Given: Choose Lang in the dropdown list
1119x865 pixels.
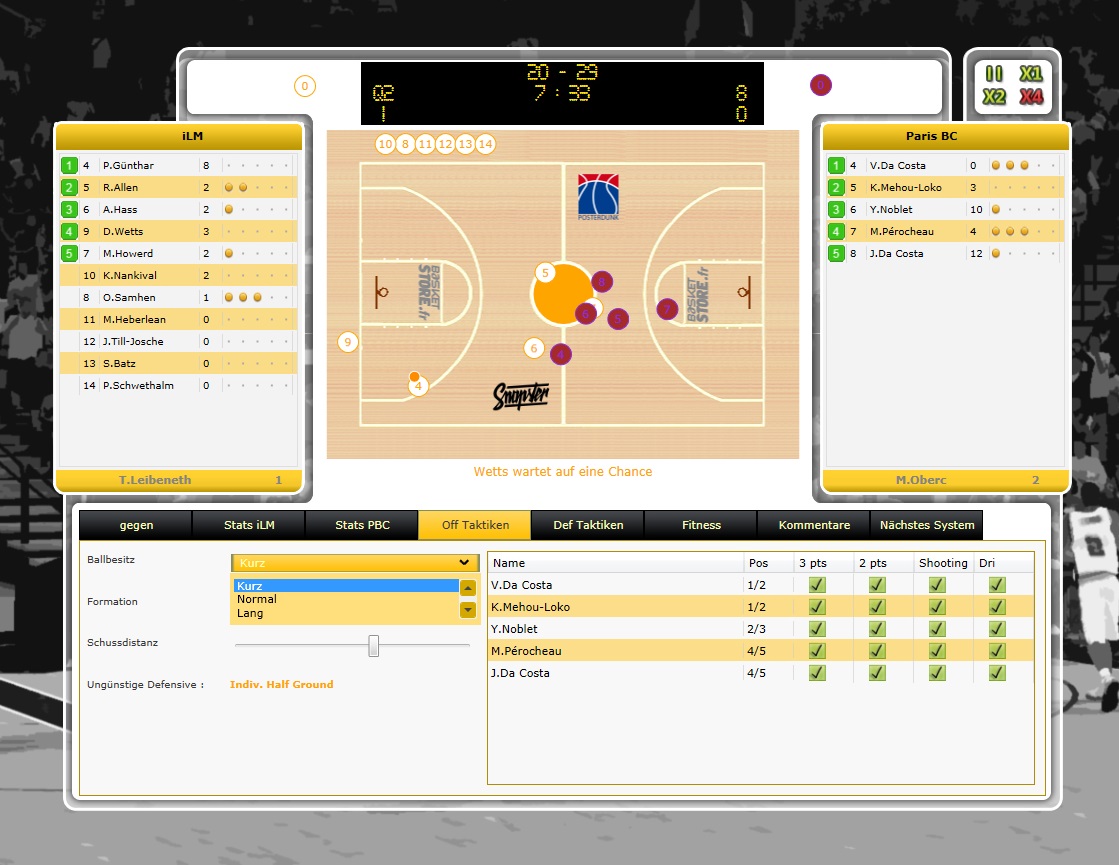Looking at the screenshot, I should click(x=250, y=613).
